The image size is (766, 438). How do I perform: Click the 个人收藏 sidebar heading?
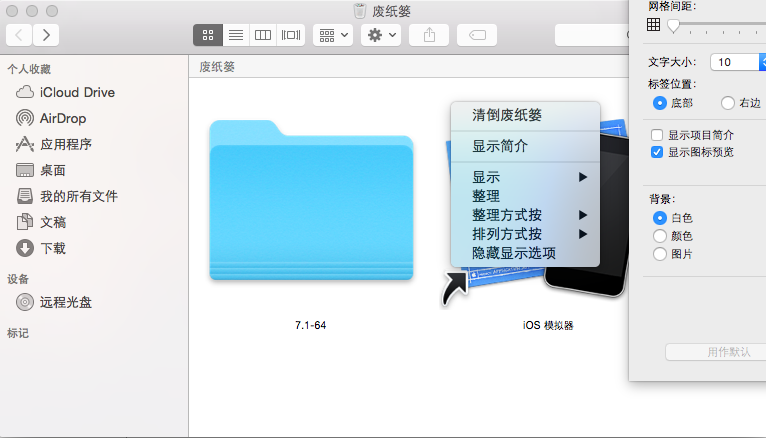[29, 69]
